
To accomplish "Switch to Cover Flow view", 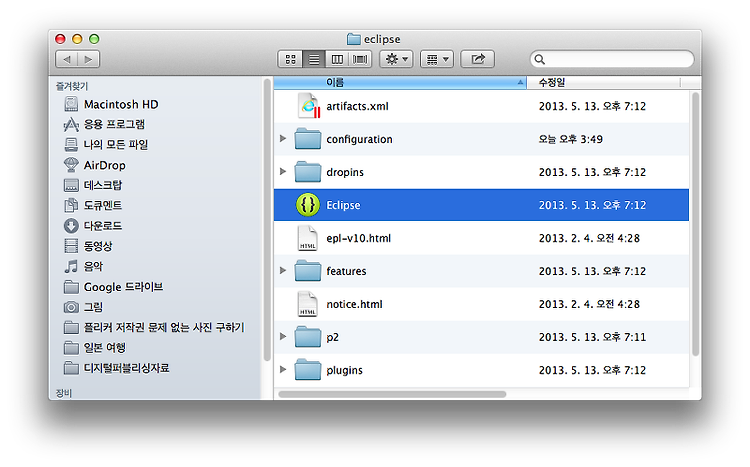I will point(360,59).
